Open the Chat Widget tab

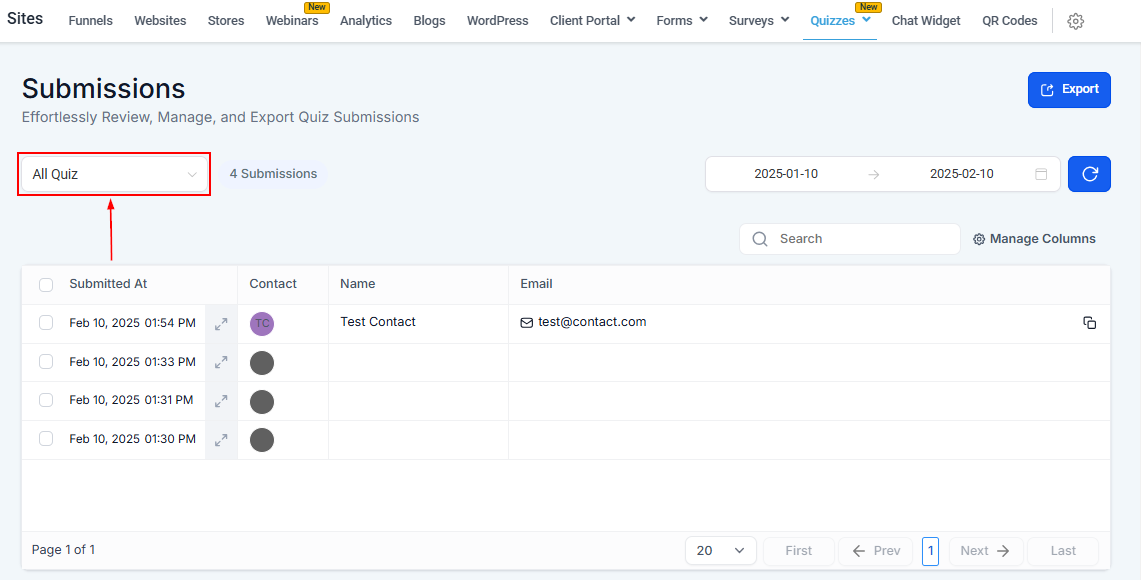pyautogui.click(x=926, y=20)
